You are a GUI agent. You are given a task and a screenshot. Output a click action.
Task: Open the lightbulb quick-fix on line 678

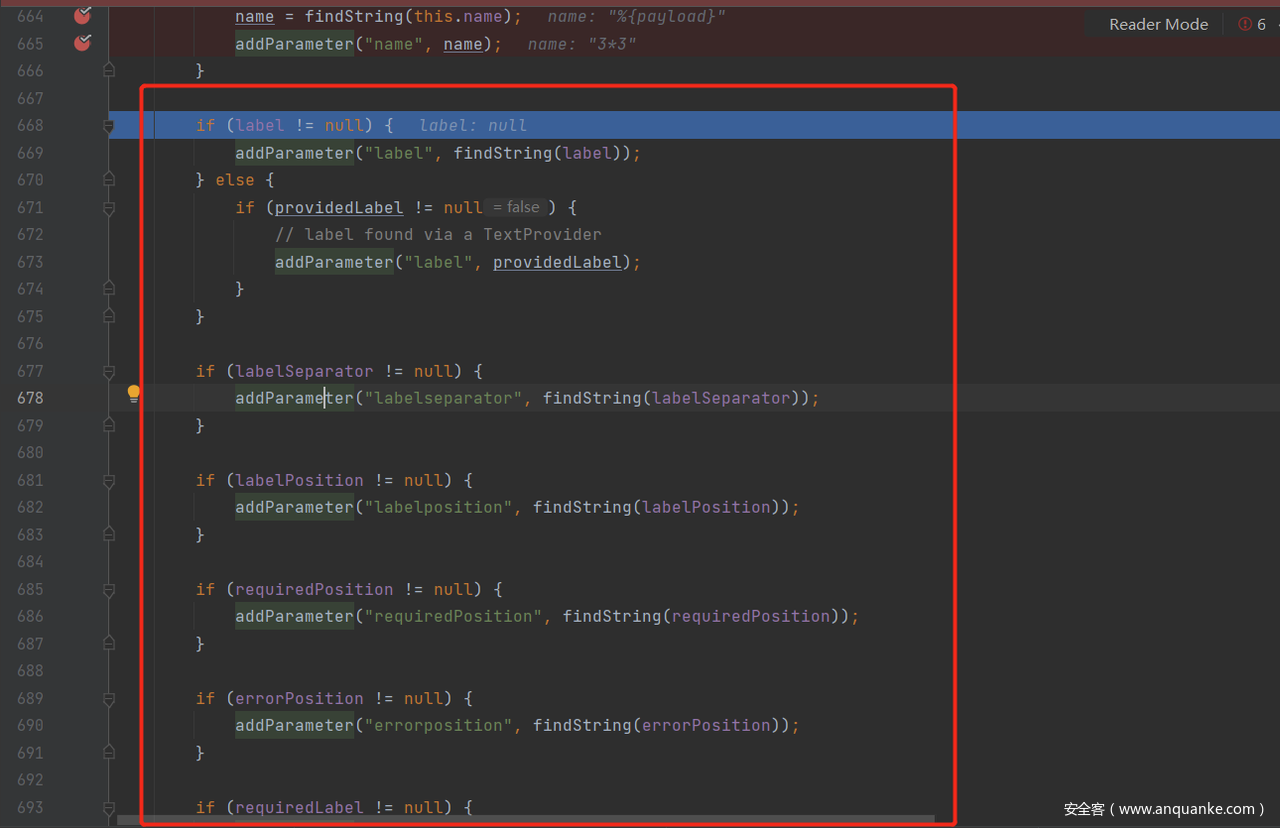[x=133, y=394]
